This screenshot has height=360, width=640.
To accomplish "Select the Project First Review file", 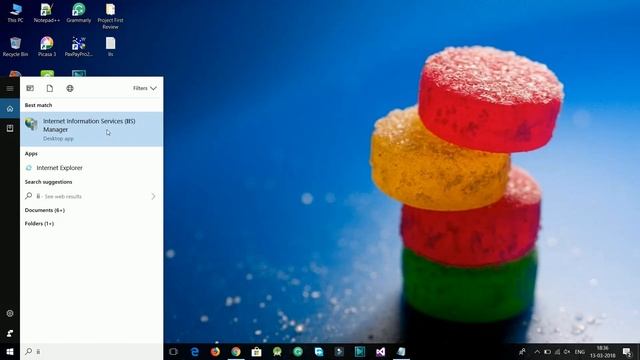I will click(x=110, y=16).
